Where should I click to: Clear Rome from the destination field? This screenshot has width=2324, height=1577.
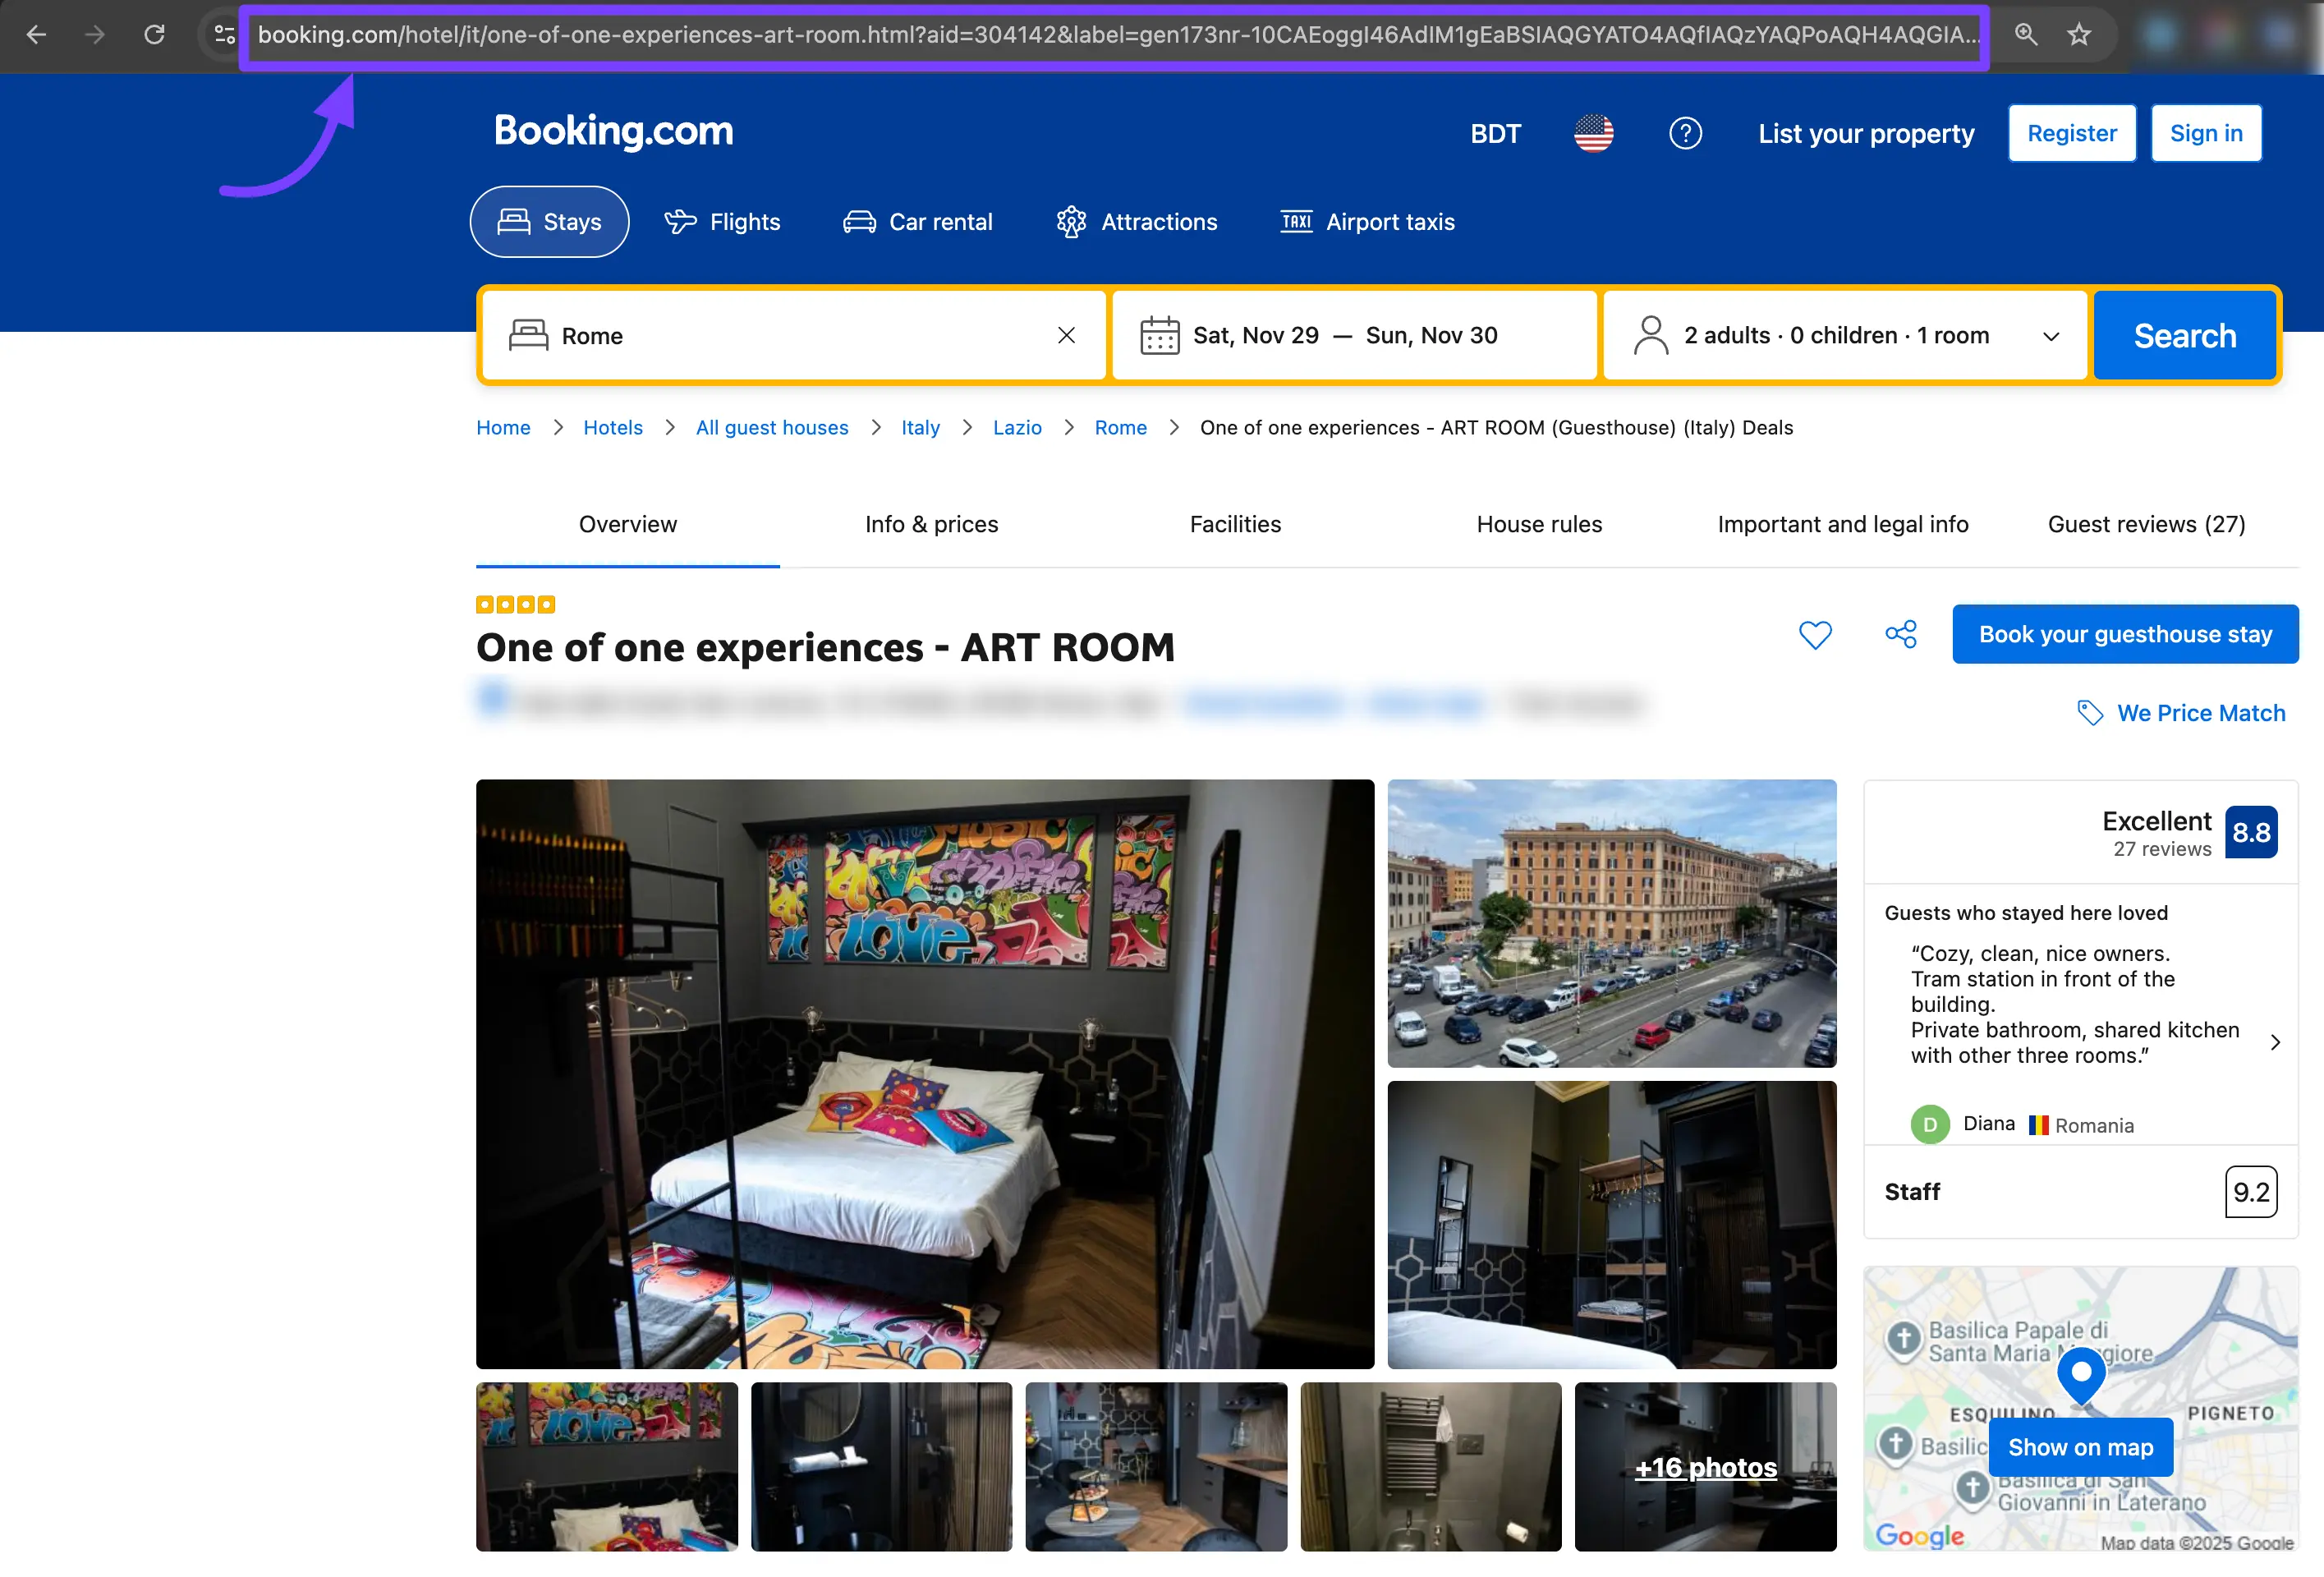tap(1066, 335)
